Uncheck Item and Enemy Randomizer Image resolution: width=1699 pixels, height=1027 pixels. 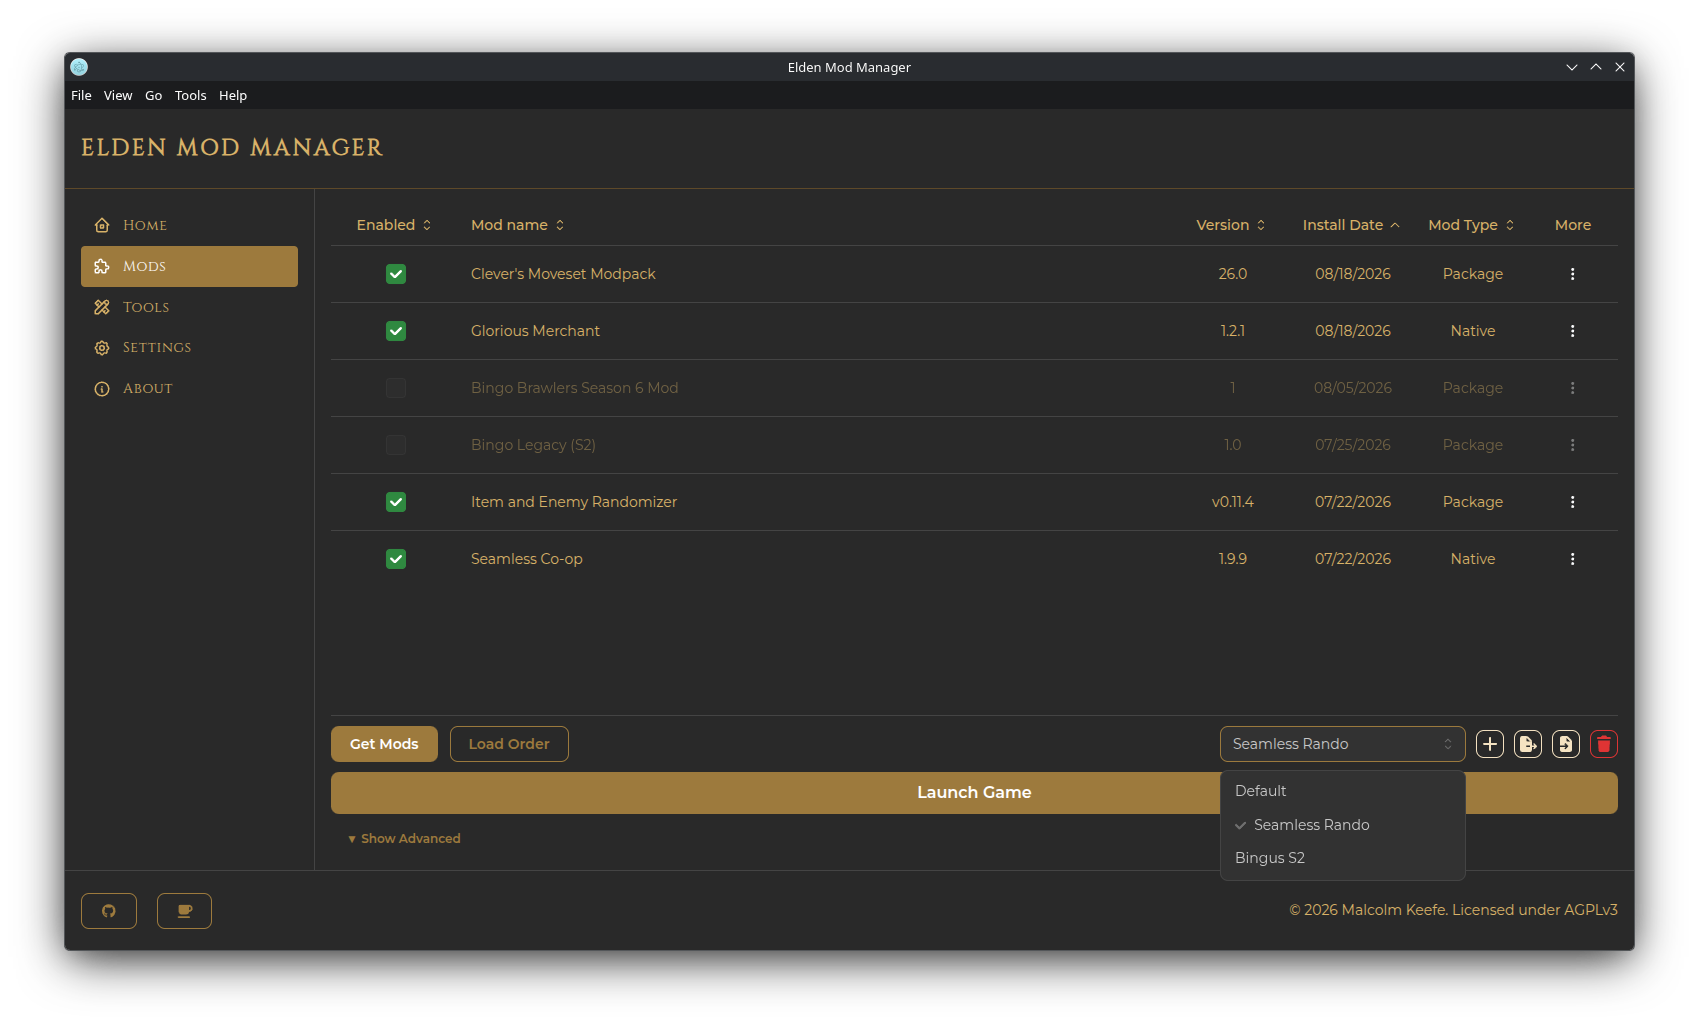pyautogui.click(x=396, y=502)
